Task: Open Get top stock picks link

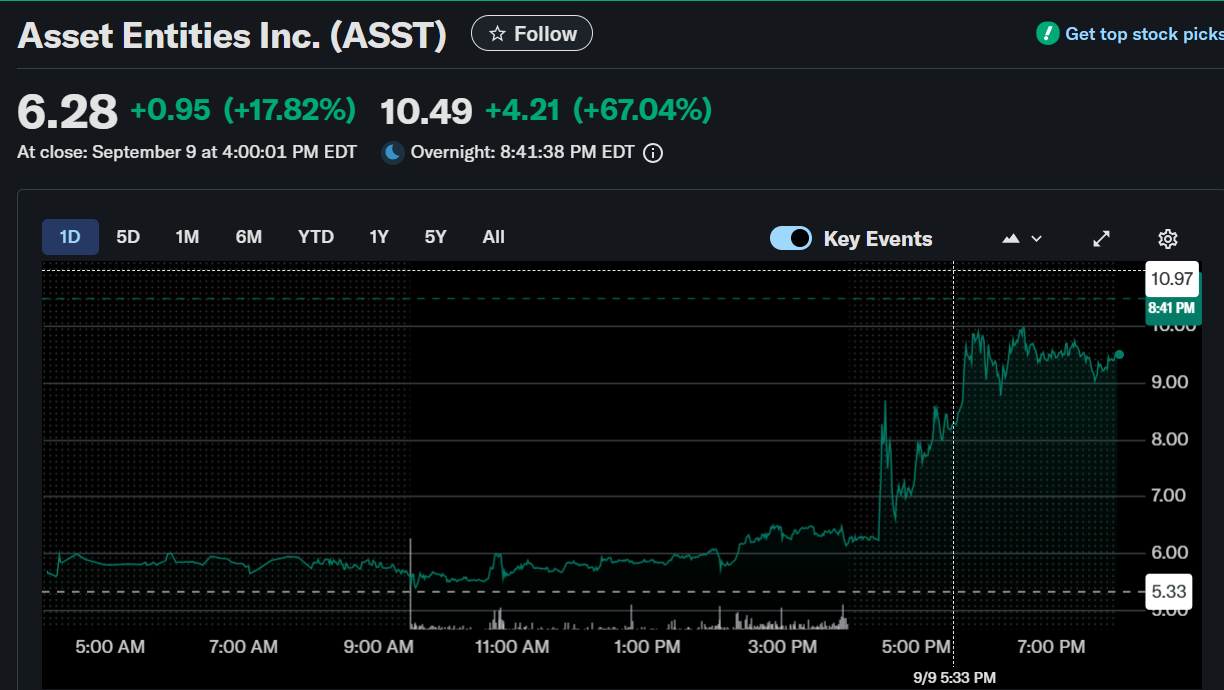Action: click(1144, 34)
